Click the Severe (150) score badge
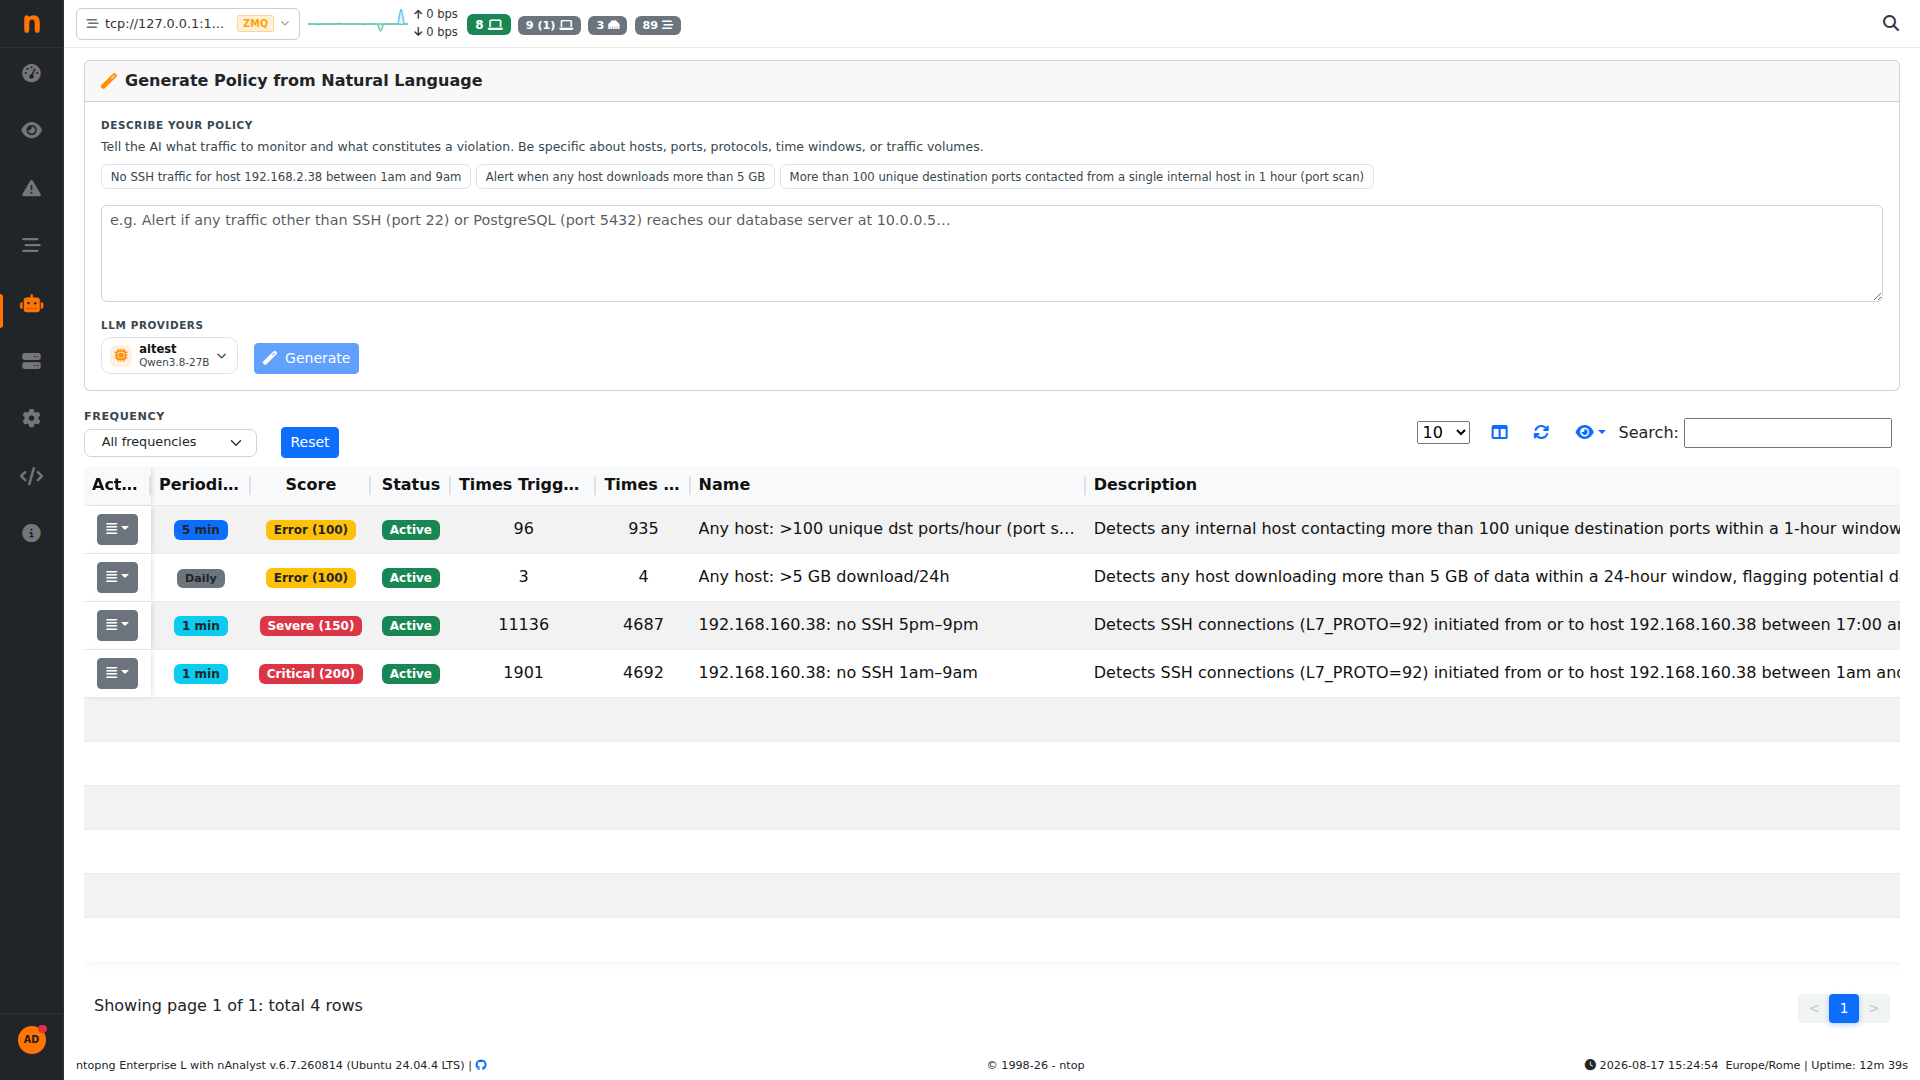Image resolution: width=1920 pixels, height=1080 pixels. [x=311, y=626]
